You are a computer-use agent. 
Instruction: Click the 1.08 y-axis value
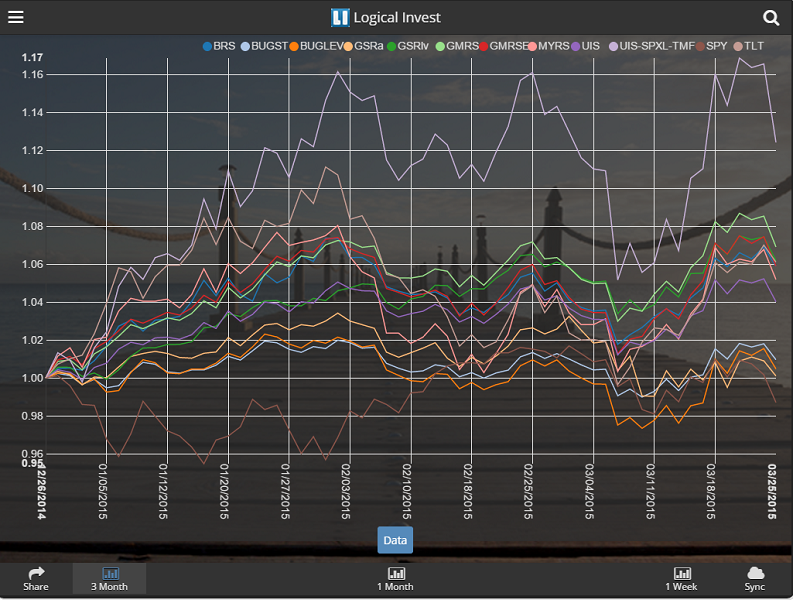(x=32, y=227)
